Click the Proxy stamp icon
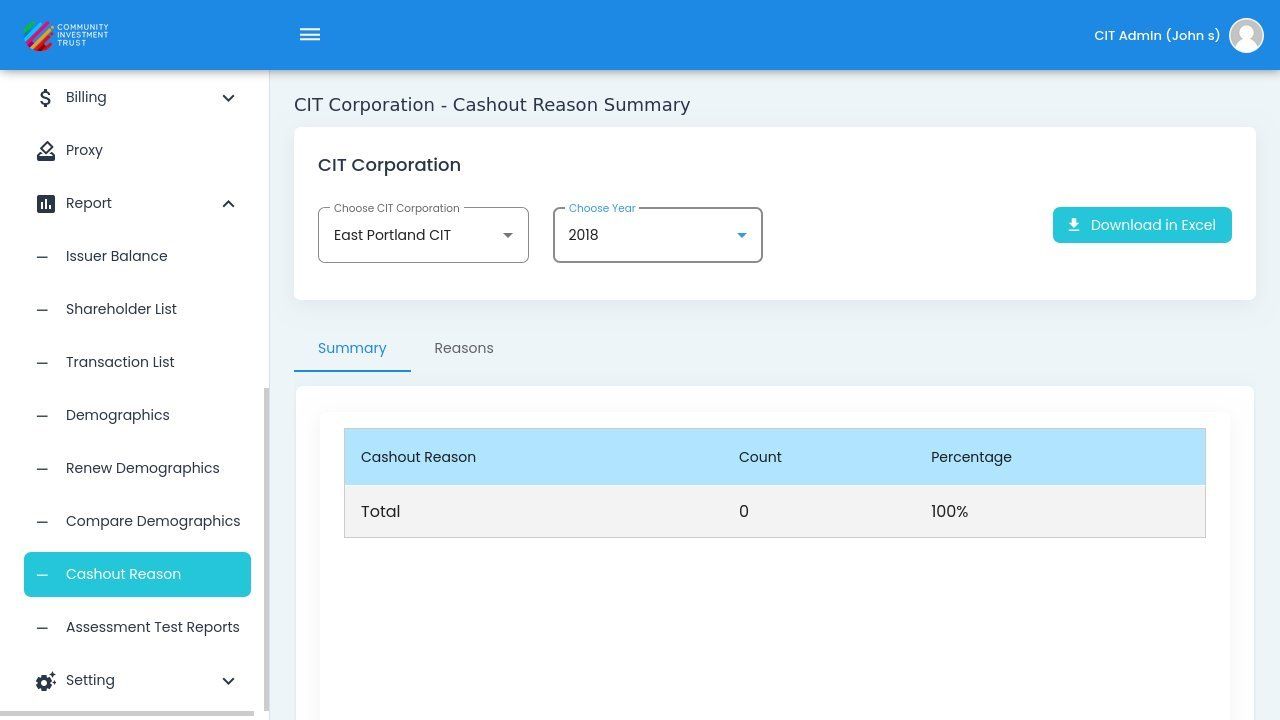 click(x=45, y=151)
